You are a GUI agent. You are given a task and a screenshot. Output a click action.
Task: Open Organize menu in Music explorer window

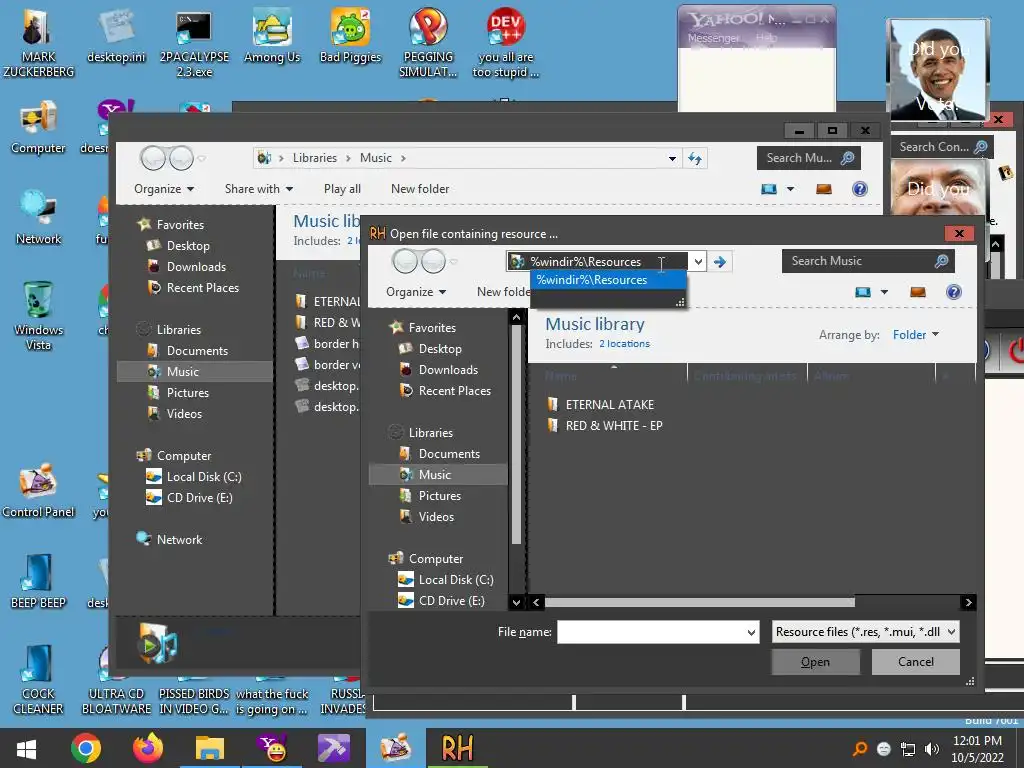click(164, 189)
